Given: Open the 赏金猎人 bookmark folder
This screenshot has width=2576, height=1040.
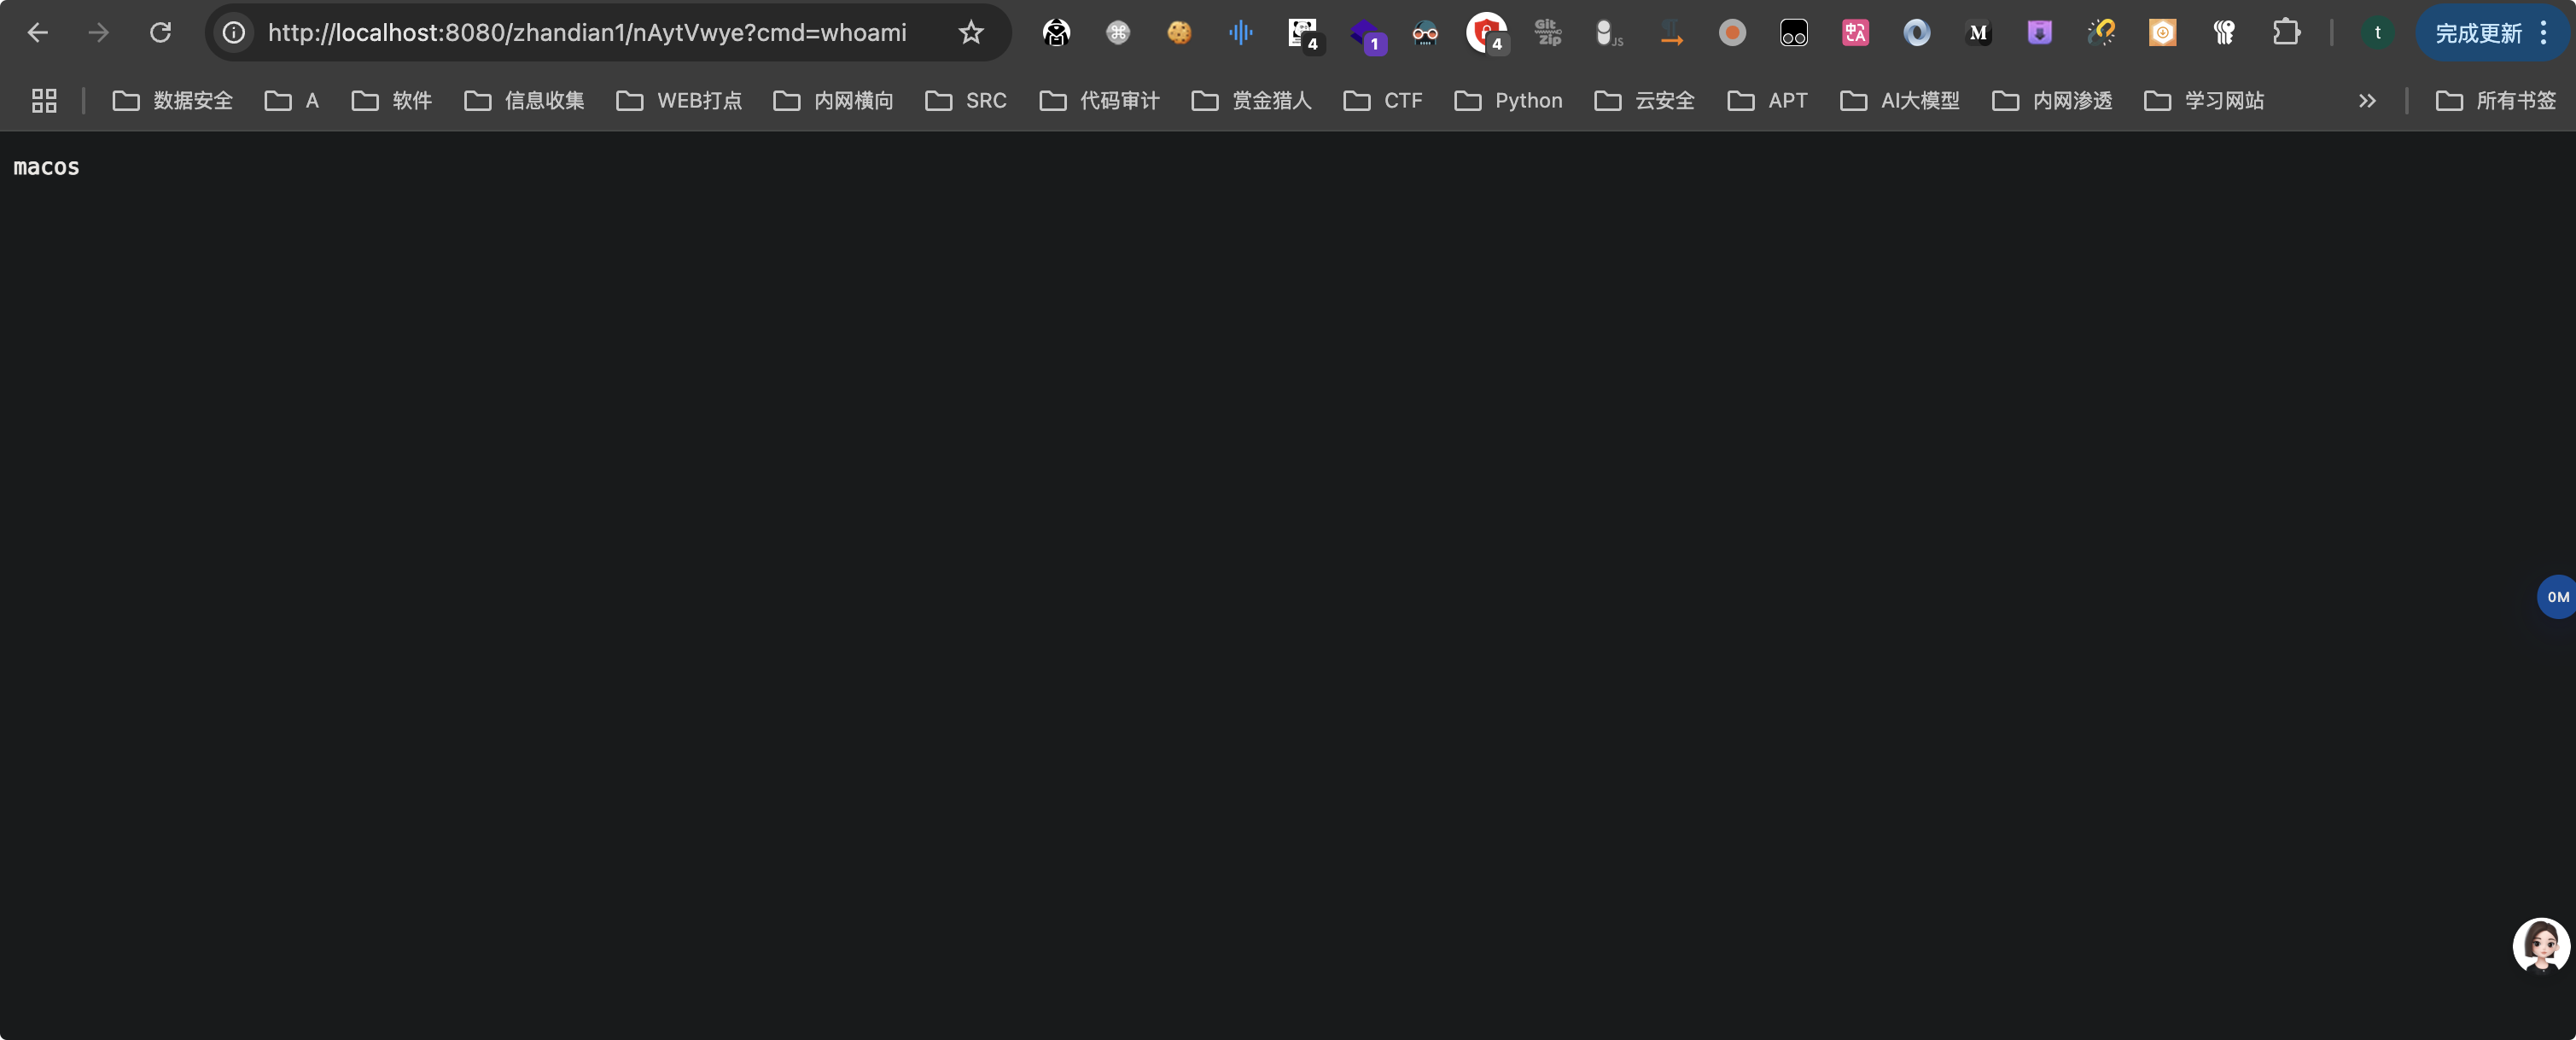Looking at the screenshot, I should point(1252,101).
